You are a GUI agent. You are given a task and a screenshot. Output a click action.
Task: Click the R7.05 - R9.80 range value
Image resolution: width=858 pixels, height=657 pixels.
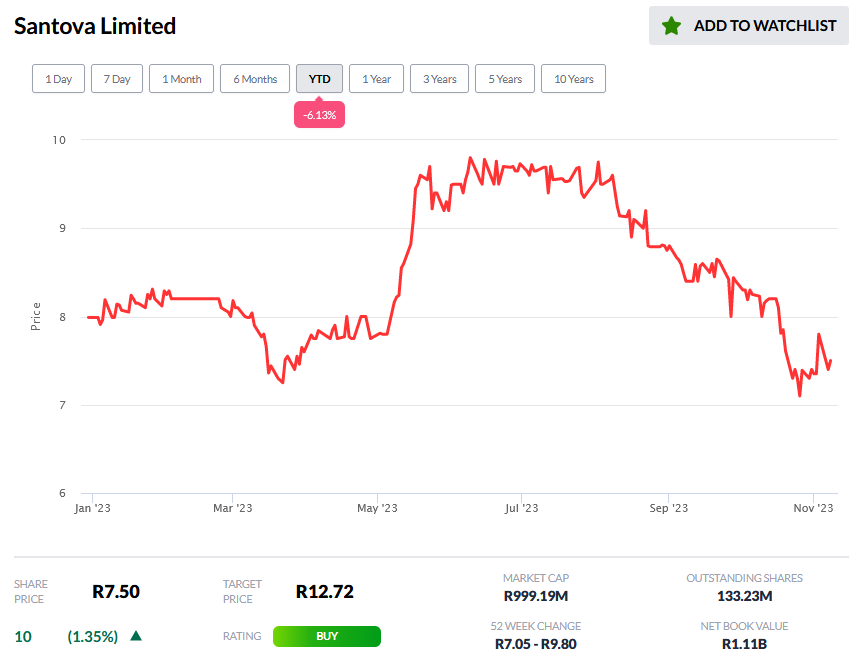[x=536, y=644]
